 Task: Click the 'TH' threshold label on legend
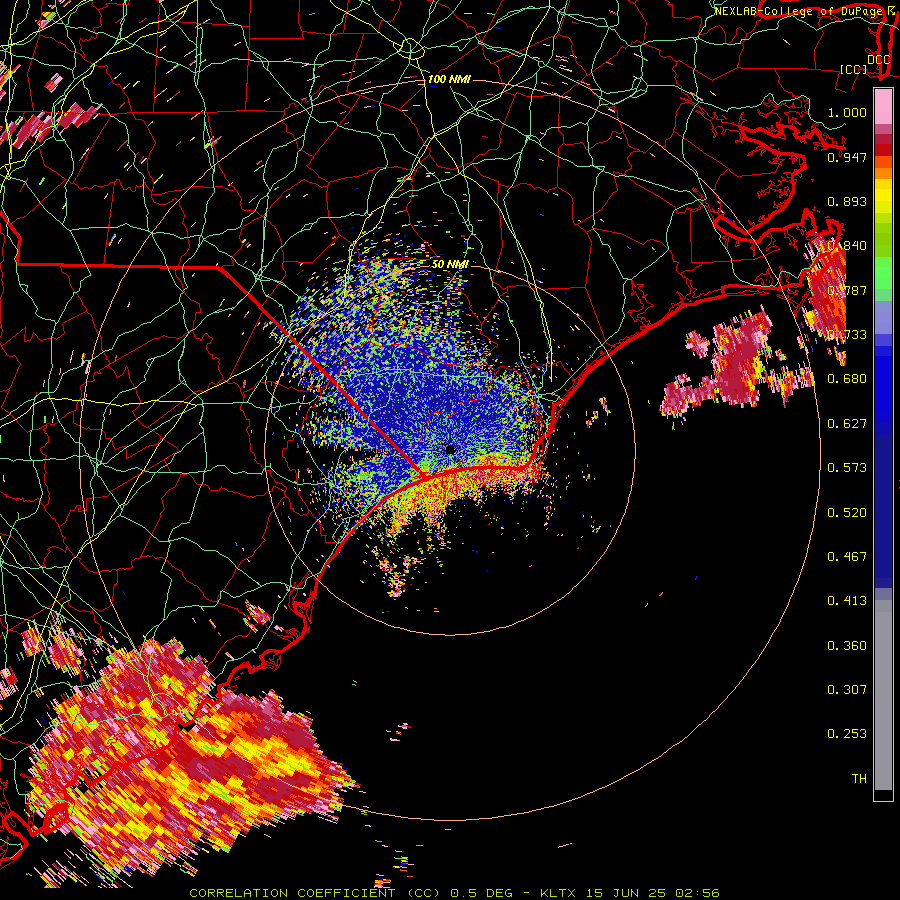click(x=859, y=778)
